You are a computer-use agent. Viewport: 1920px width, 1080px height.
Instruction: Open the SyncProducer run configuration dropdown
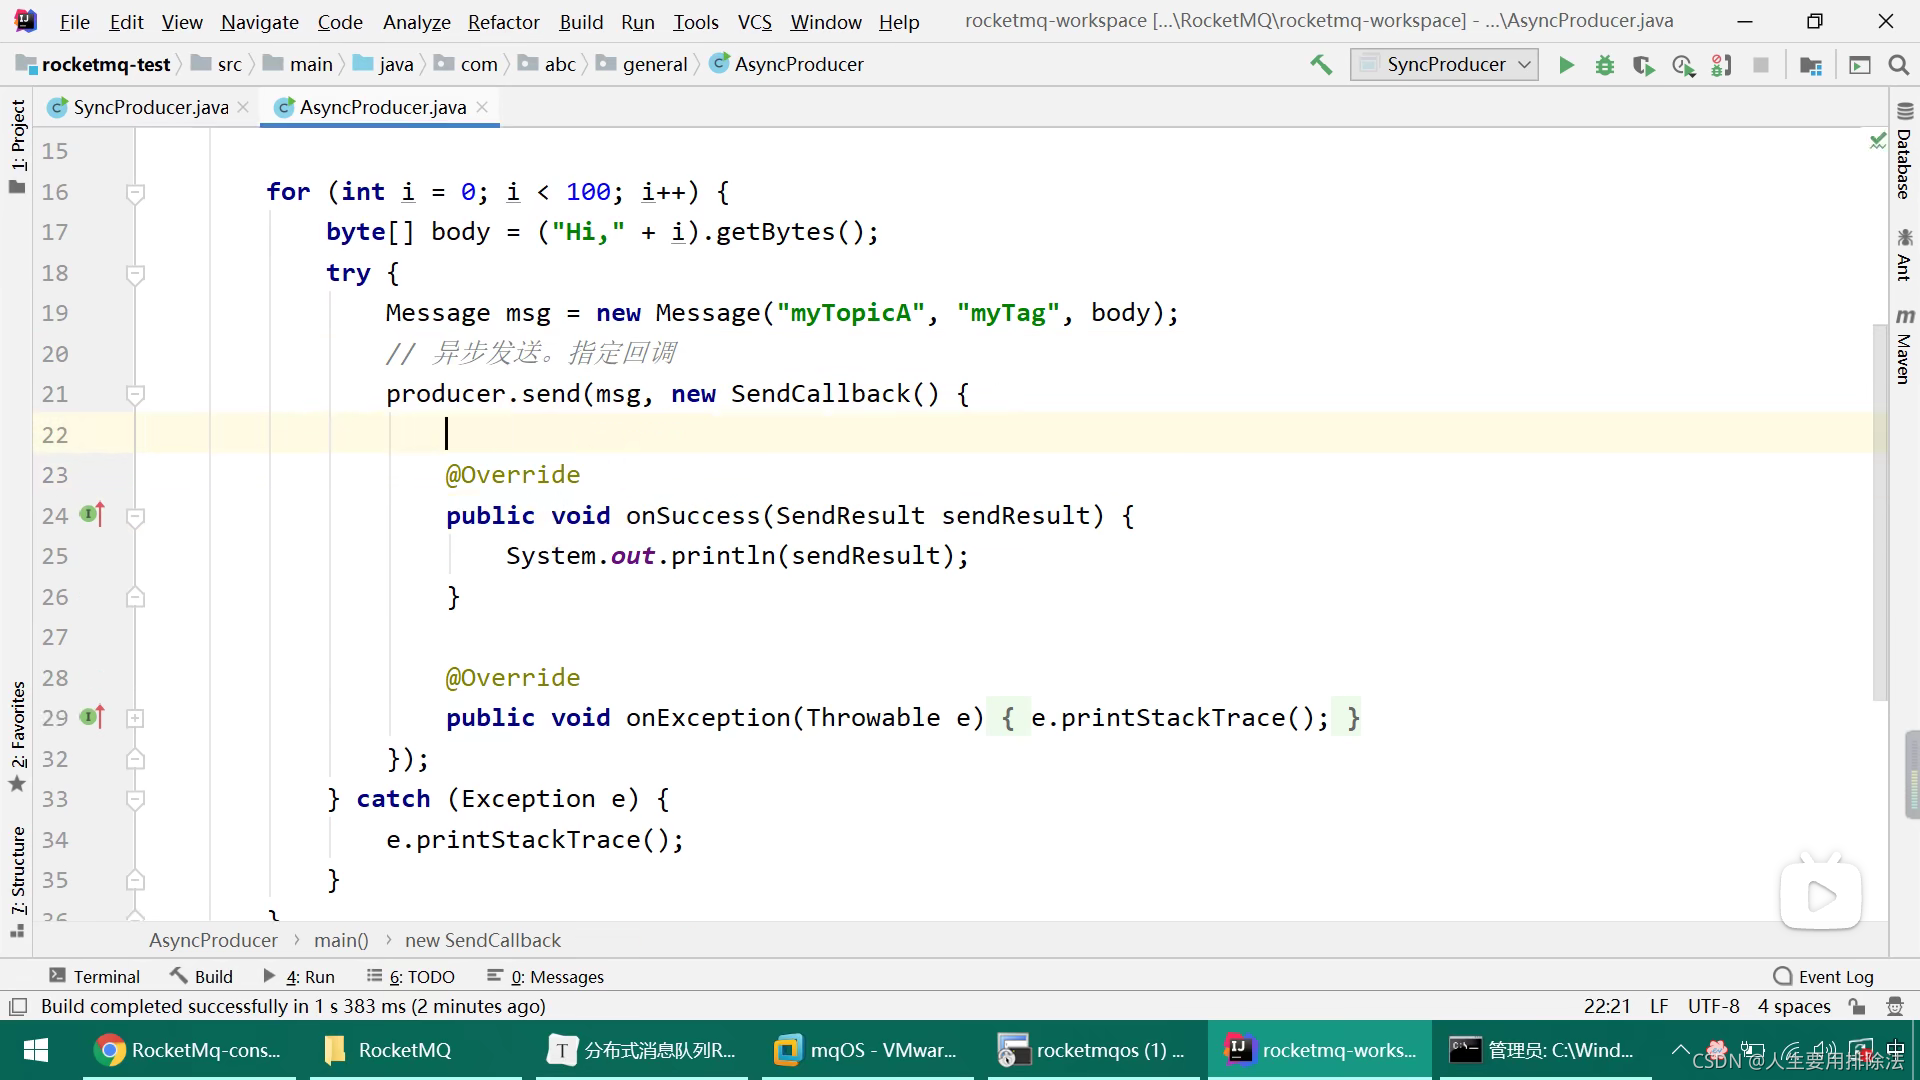pos(1444,65)
